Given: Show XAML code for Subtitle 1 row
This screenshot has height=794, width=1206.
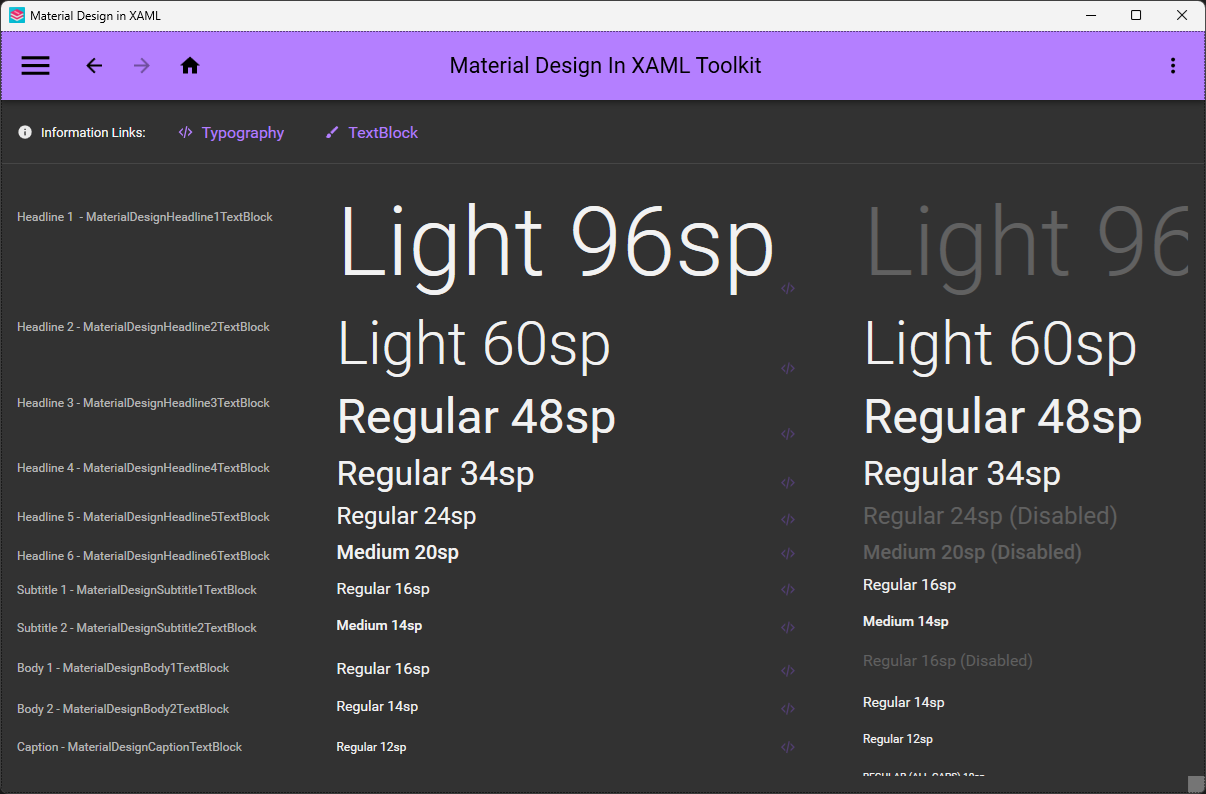Looking at the screenshot, I should click(788, 590).
